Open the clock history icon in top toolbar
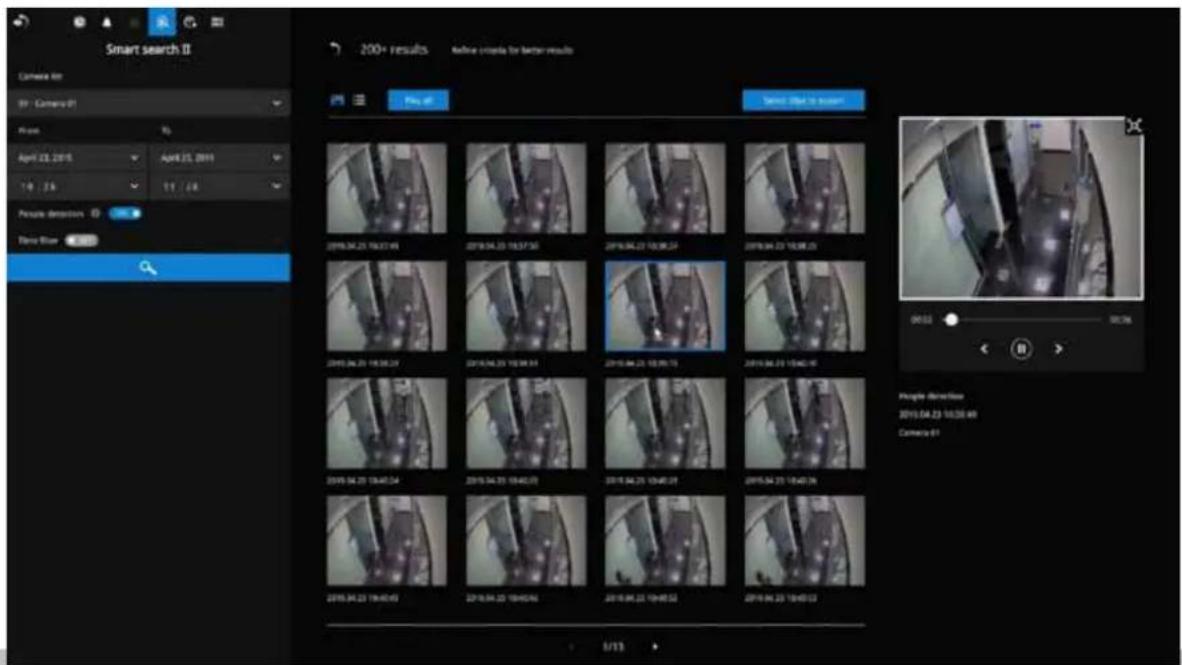Screen dimensions: 1182x665 point(79,22)
